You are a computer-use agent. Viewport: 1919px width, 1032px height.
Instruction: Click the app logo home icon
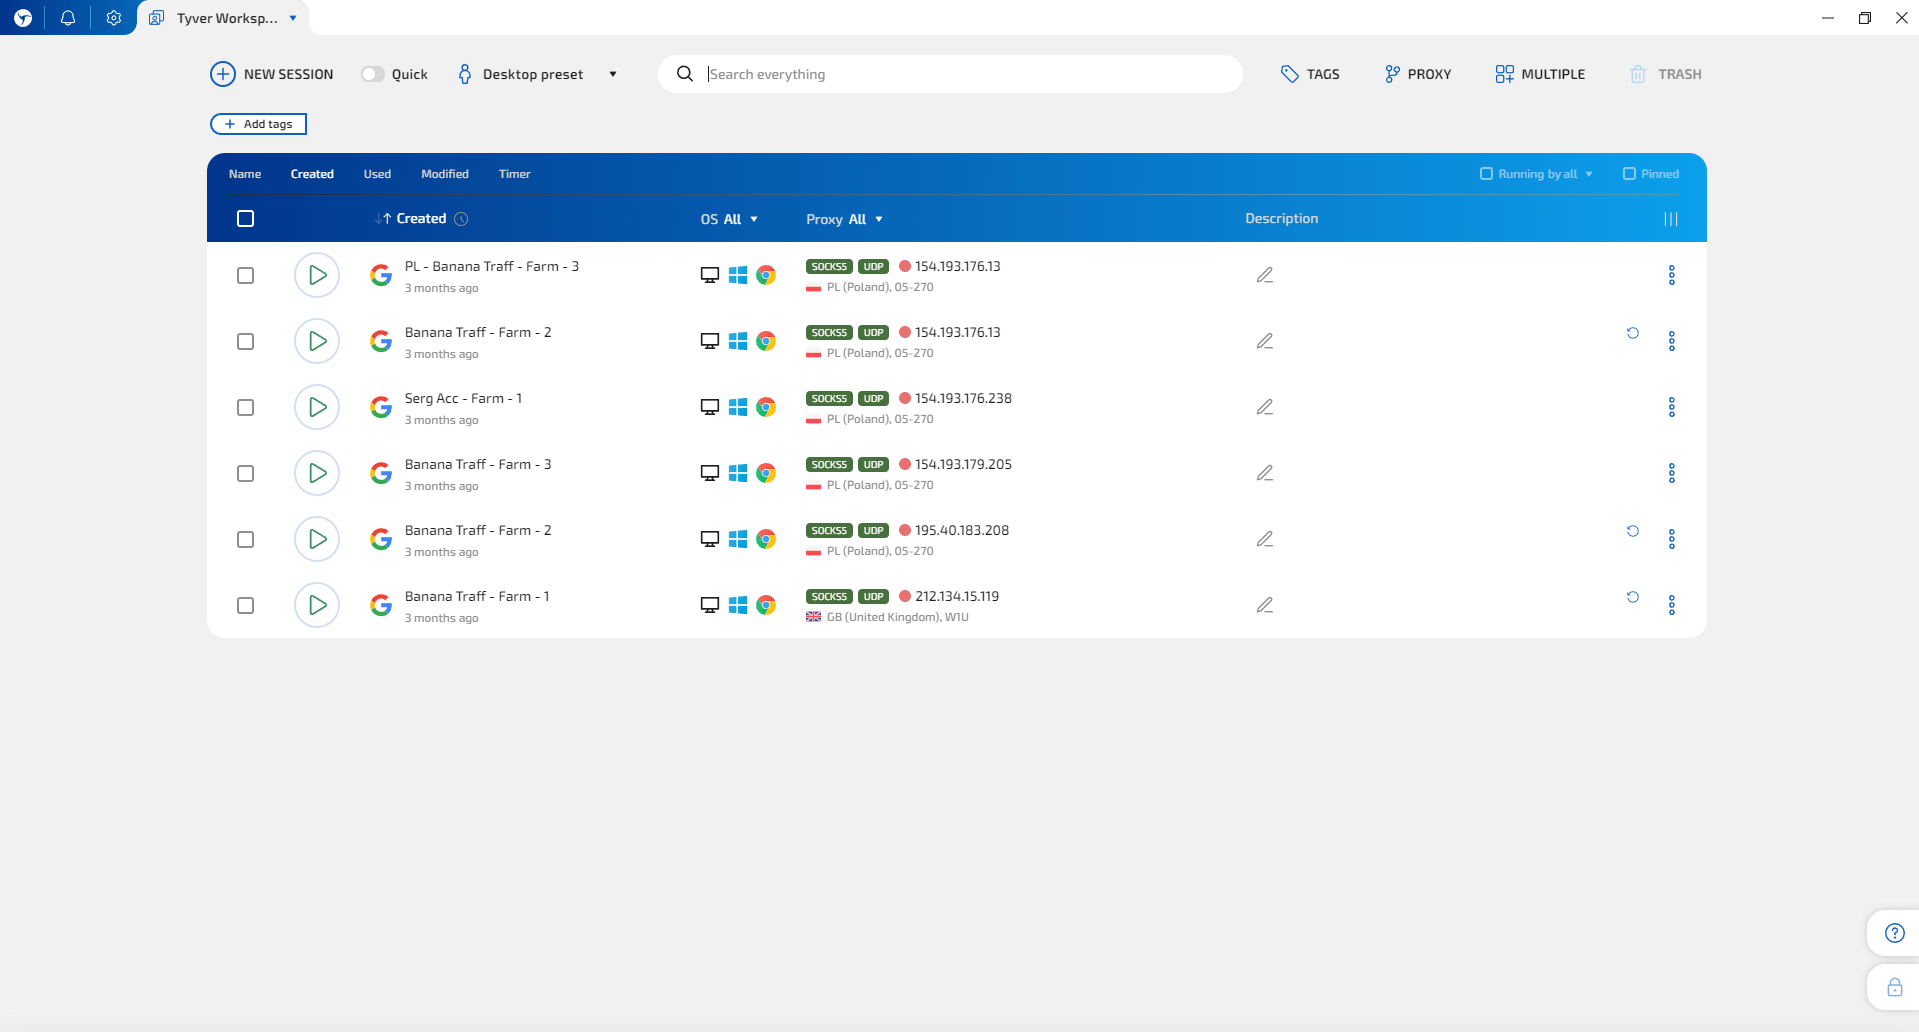tap(23, 18)
